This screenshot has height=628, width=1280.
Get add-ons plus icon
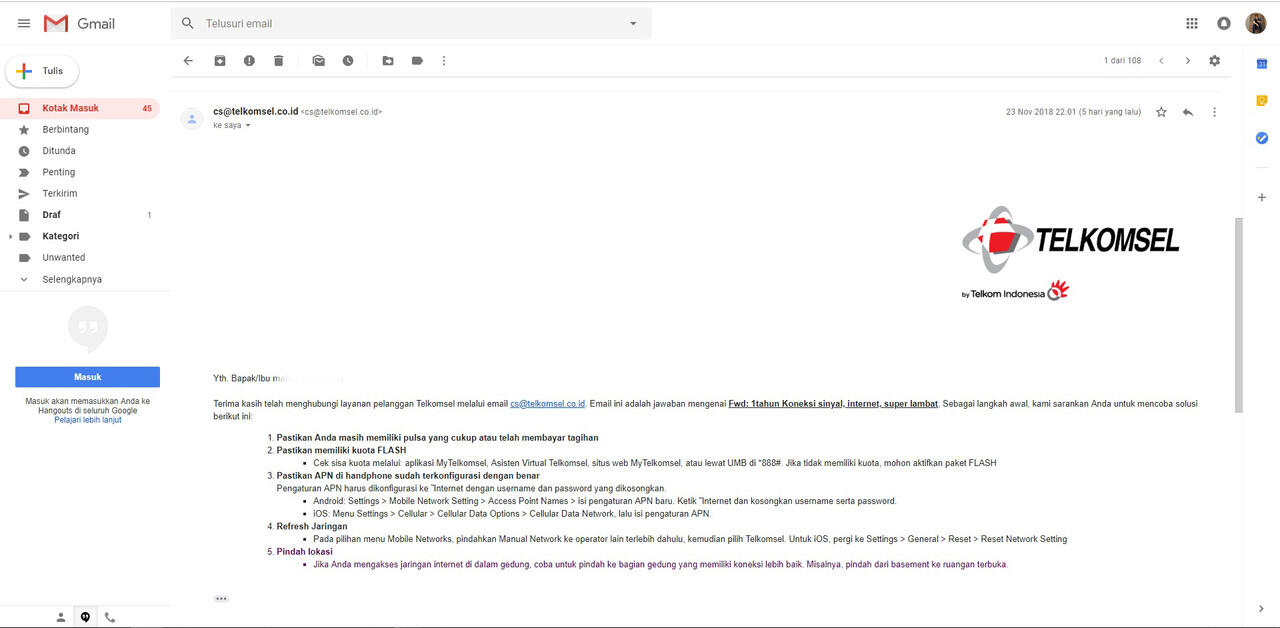pos(1262,198)
